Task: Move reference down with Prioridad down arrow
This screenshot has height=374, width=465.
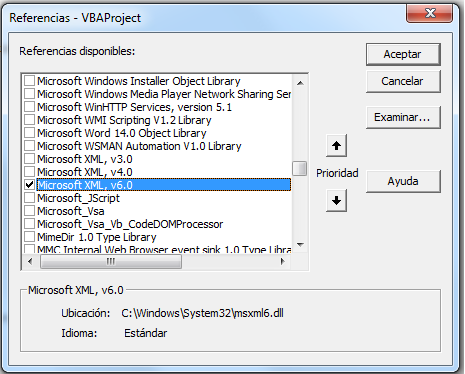Action: click(x=336, y=200)
